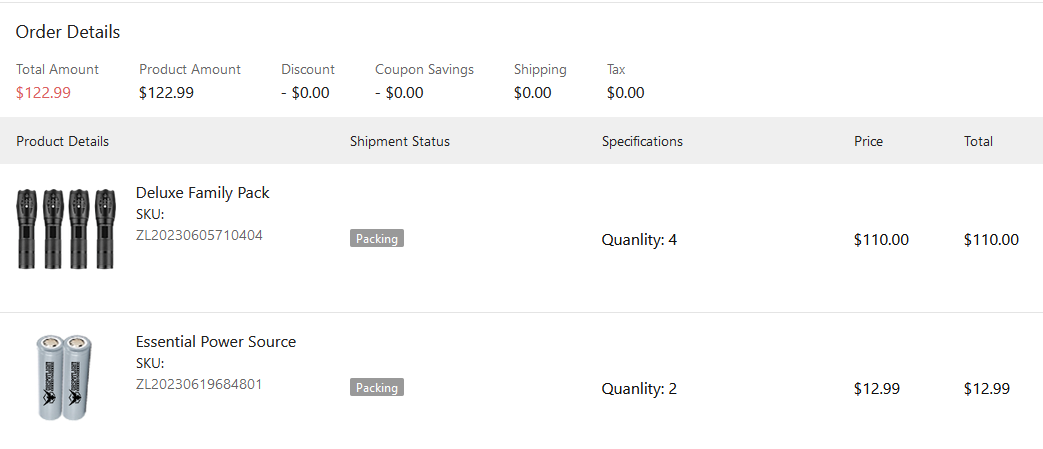The width and height of the screenshot is (1043, 449).
Task: Select SKU number ZL20230619684801
Action: pyautogui.click(x=199, y=384)
